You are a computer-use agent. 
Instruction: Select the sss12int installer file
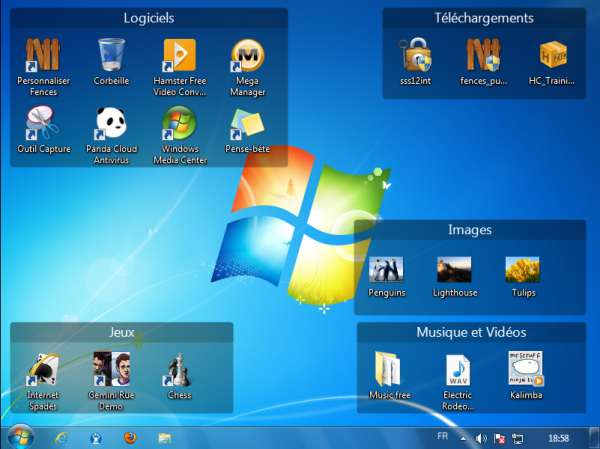click(x=413, y=56)
